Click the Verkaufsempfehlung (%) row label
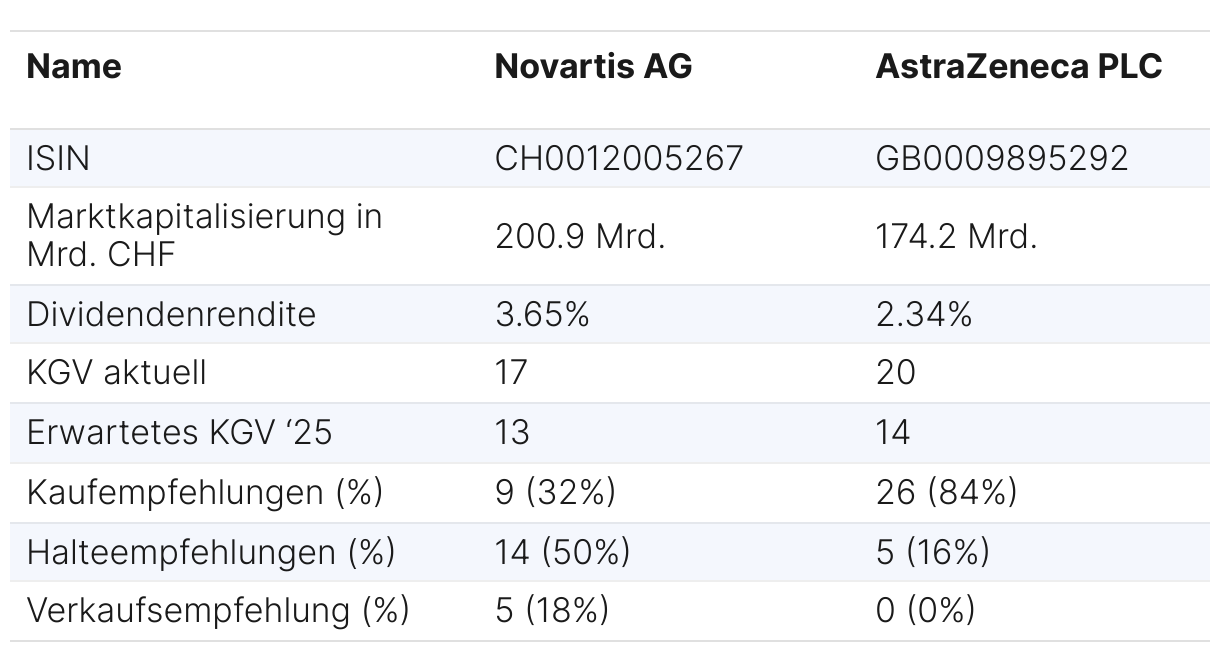The width and height of the screenshot is (1220, 652). point(218,610)
